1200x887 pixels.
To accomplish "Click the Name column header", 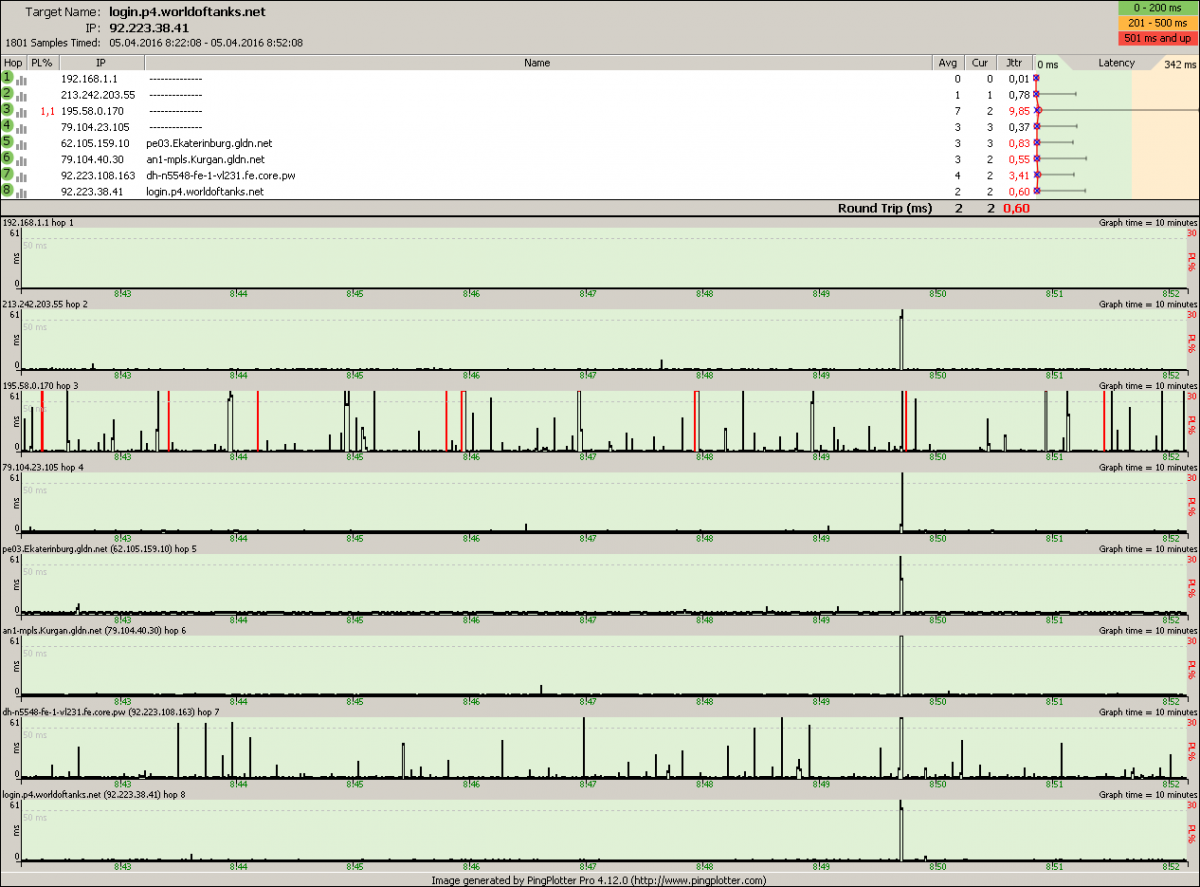I will (x=537, y=63).
